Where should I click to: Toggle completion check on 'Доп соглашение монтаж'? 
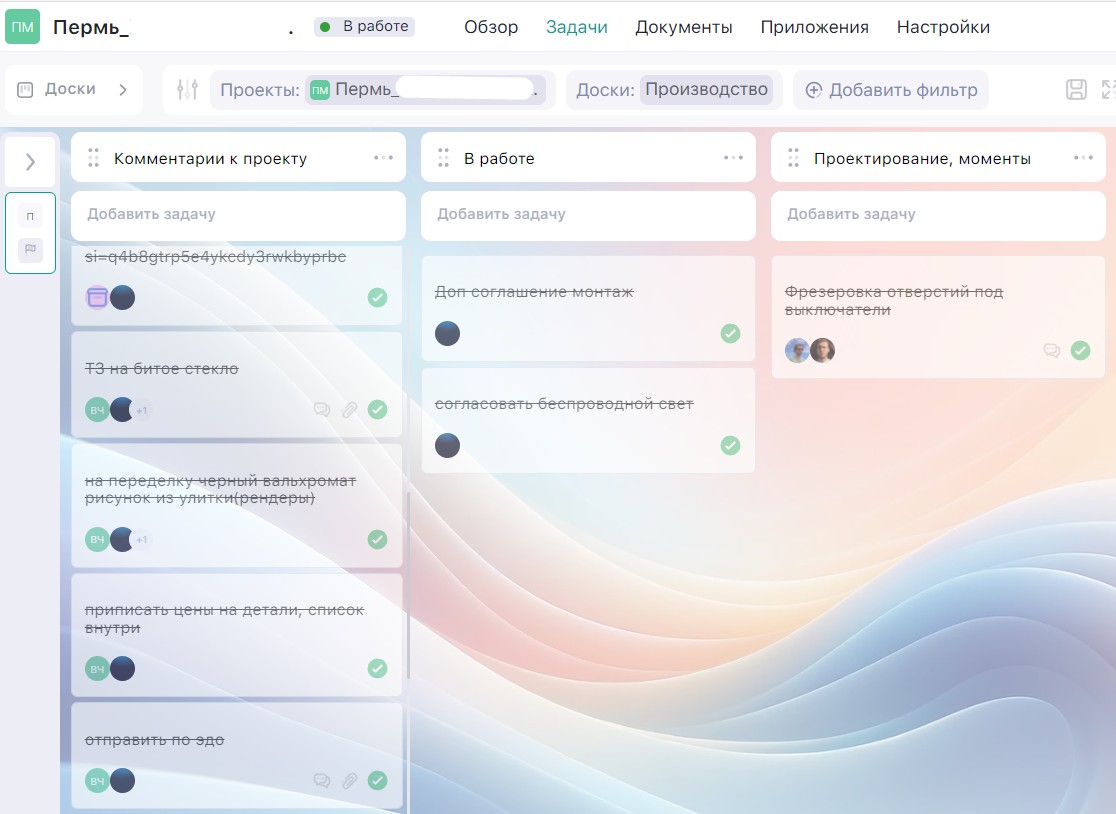pos(730,333)
